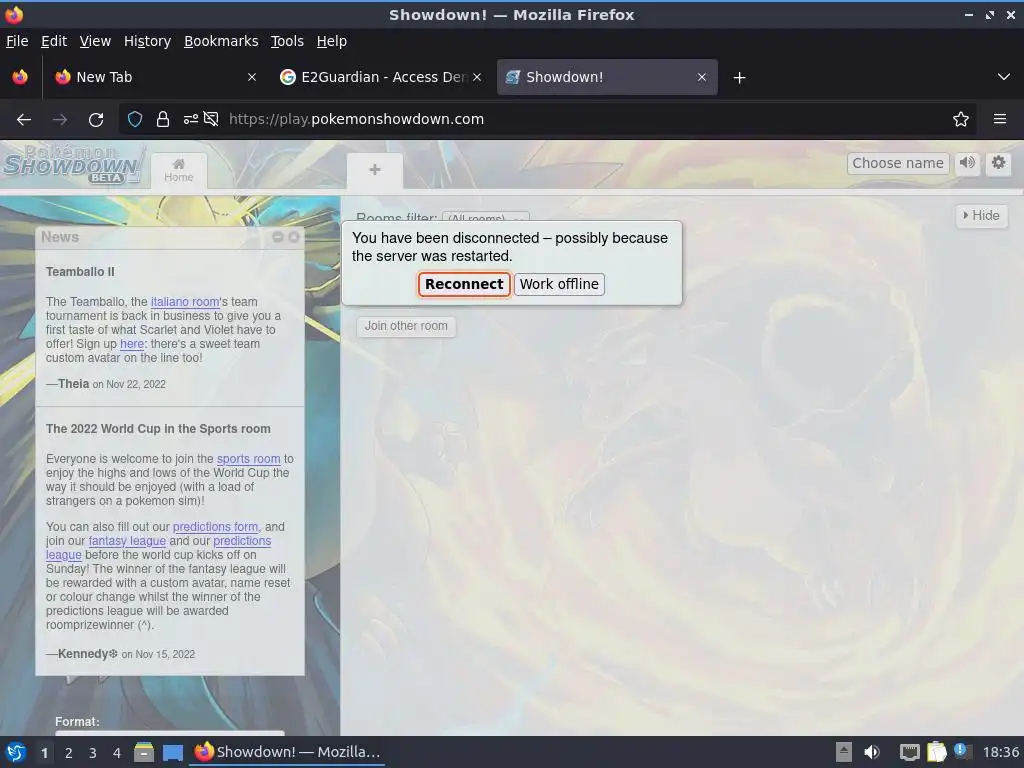The image size is (1024, 768).
Task: Open the sports room link
Action: 248,458
